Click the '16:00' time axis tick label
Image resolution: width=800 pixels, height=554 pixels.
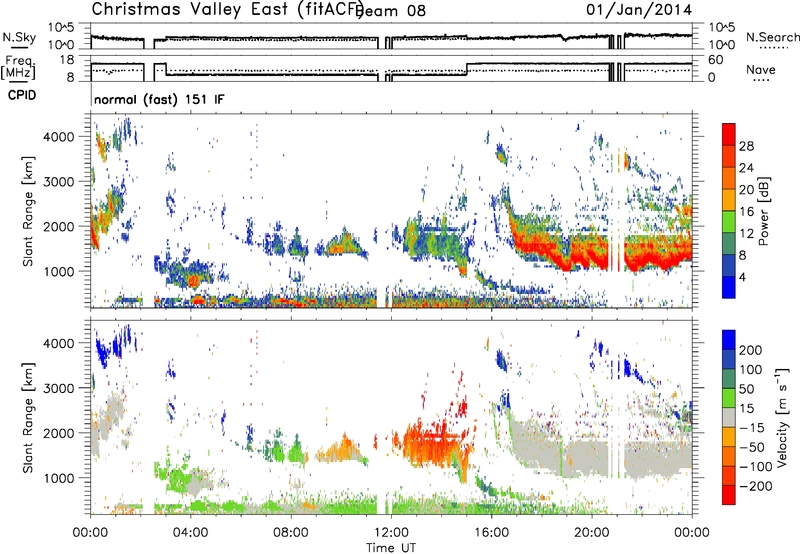click(491, 533)
